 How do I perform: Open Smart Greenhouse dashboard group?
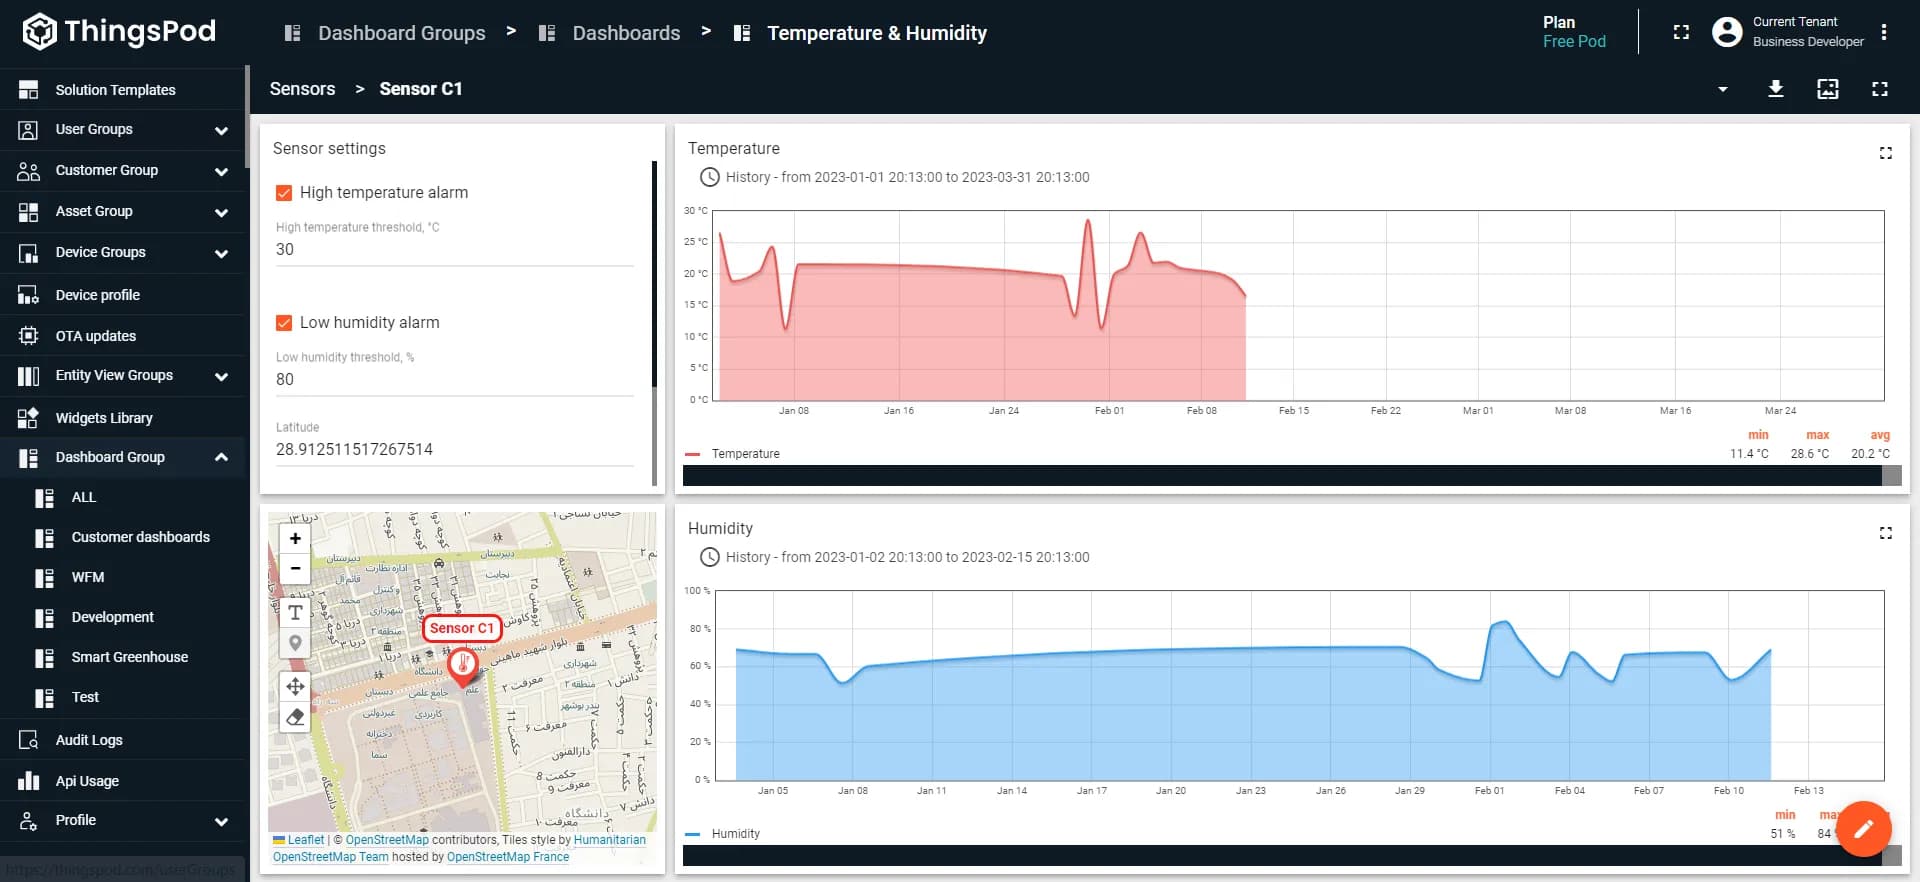(129, 657)
